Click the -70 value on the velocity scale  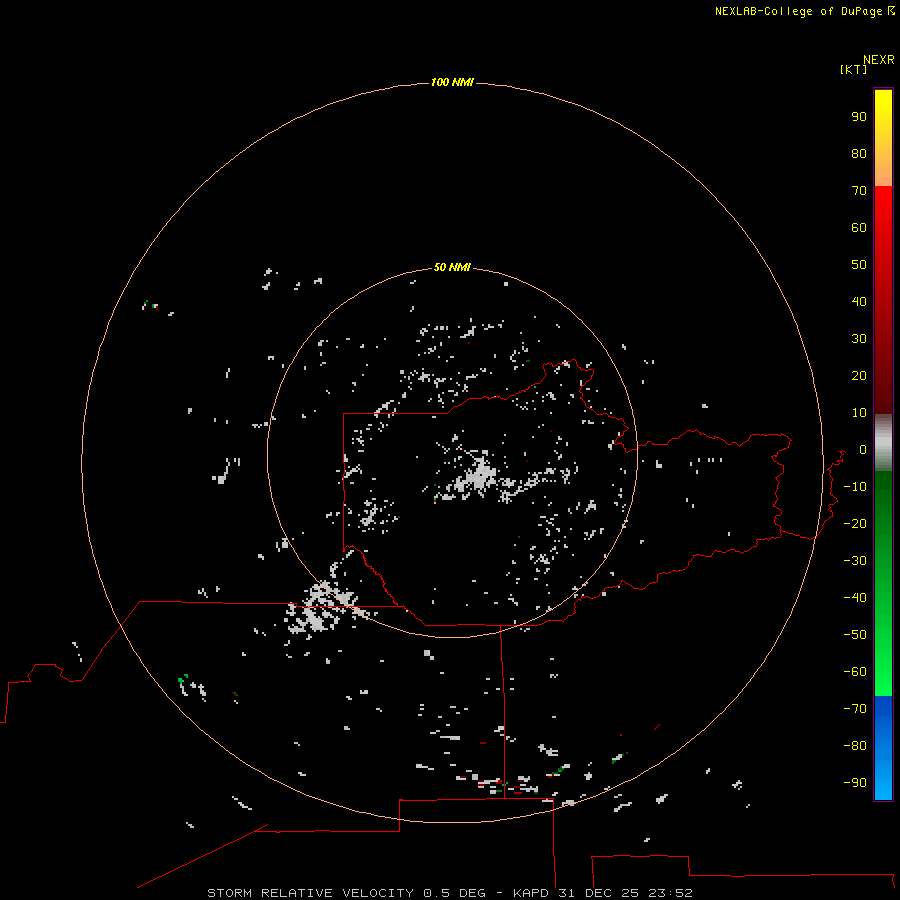tap(855, 708)
